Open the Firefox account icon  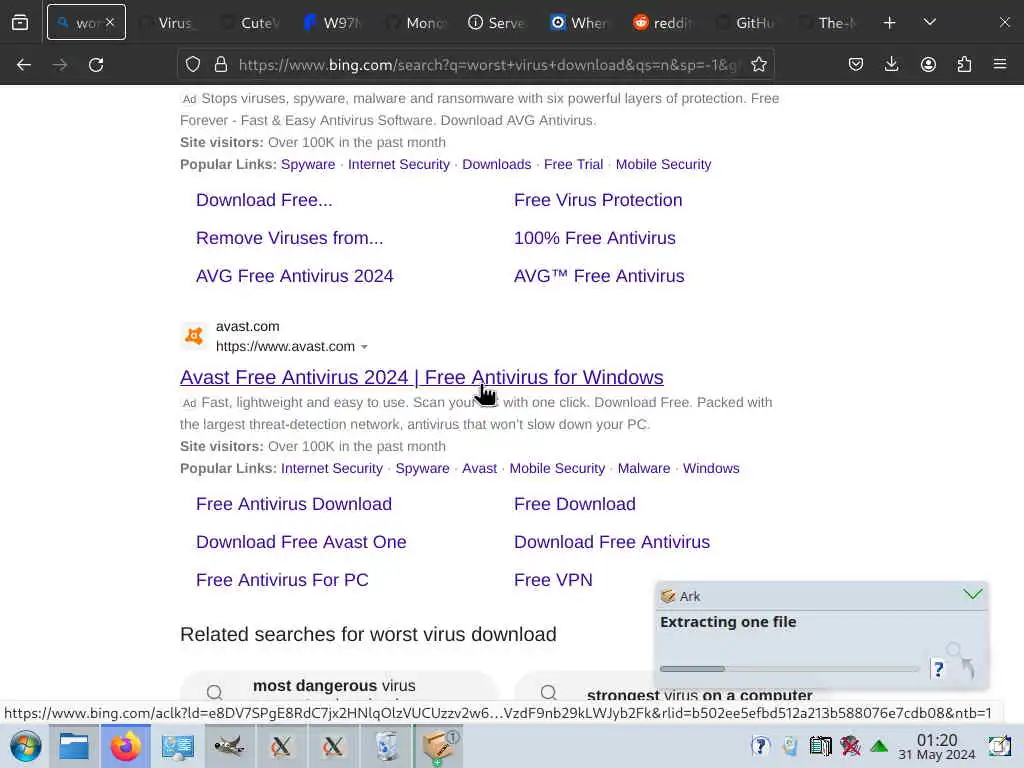click(x=928, y=64)
